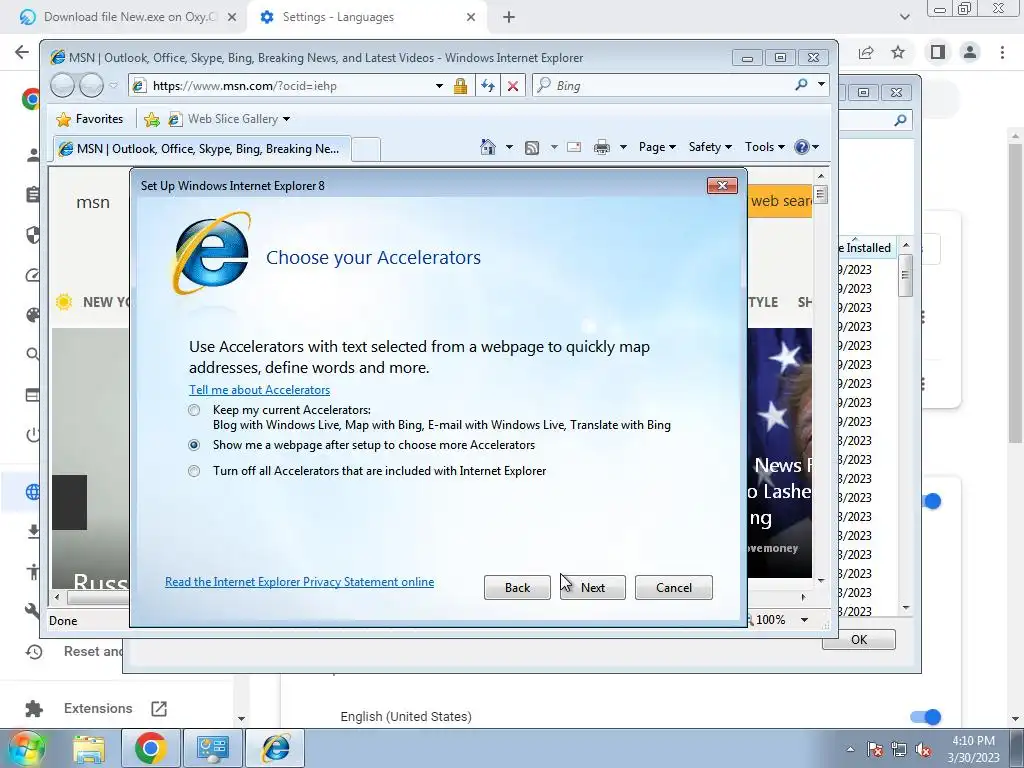Click OK in background window
Viewport: 1024px width, 768px height.
click(x=859, y=639)
